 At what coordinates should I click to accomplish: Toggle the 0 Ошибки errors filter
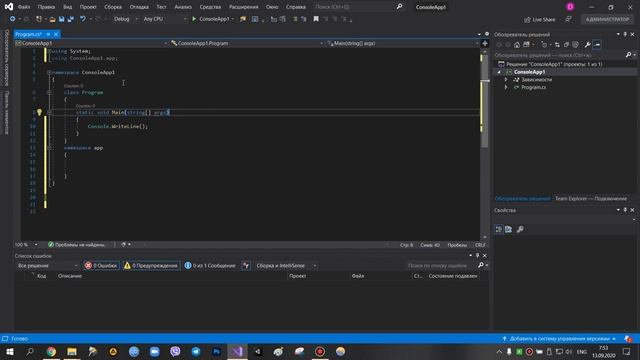[101, 266]
